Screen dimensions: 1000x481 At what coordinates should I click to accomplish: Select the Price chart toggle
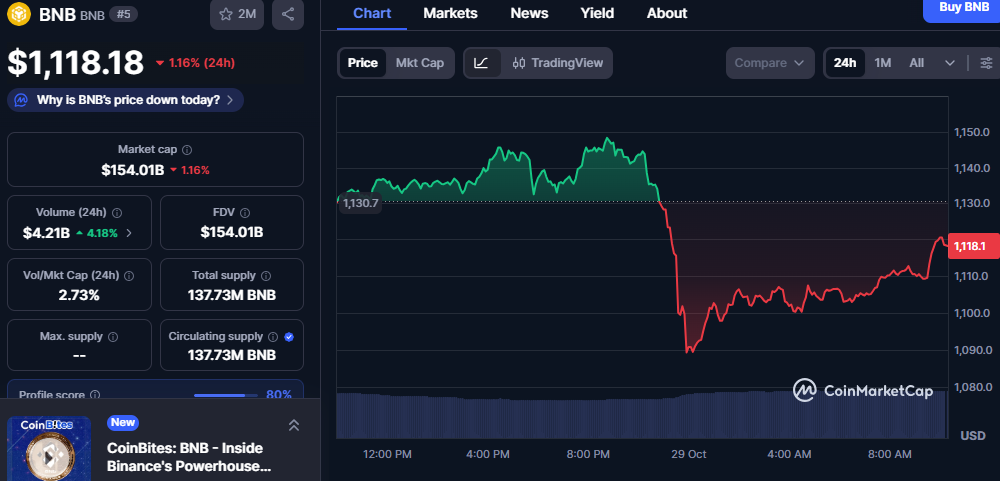[x=362, y=63]
